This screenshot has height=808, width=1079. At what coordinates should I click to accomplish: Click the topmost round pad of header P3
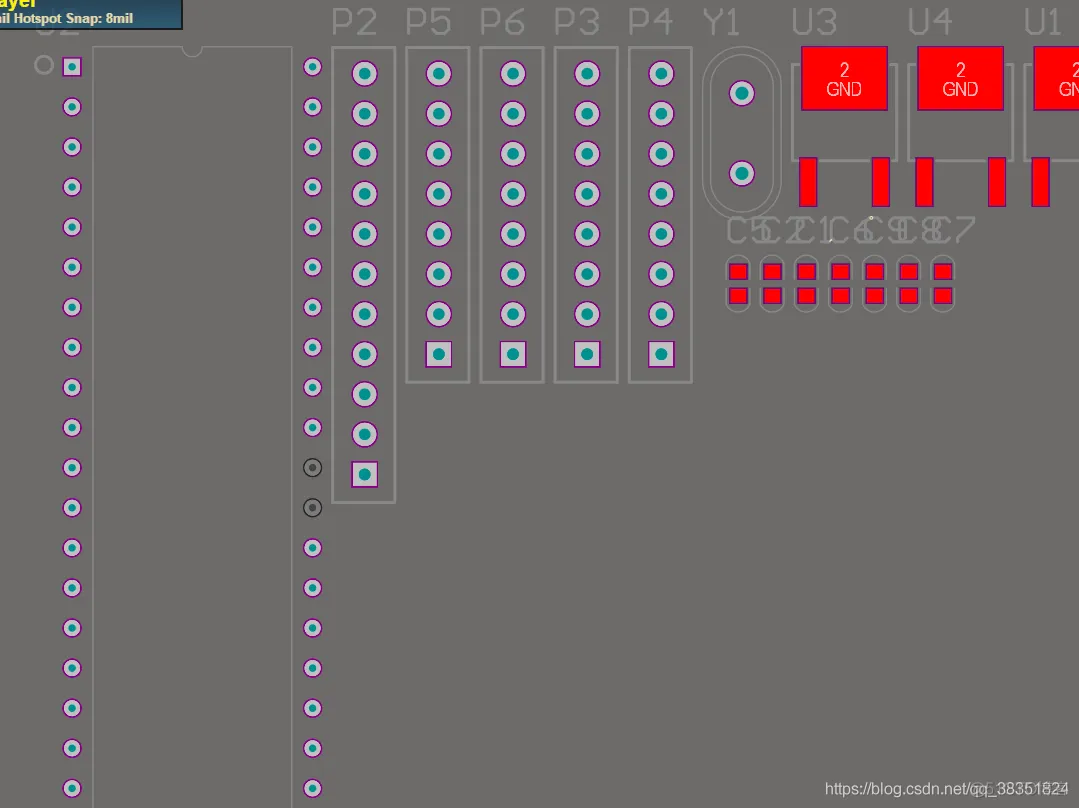pos(587,74)
